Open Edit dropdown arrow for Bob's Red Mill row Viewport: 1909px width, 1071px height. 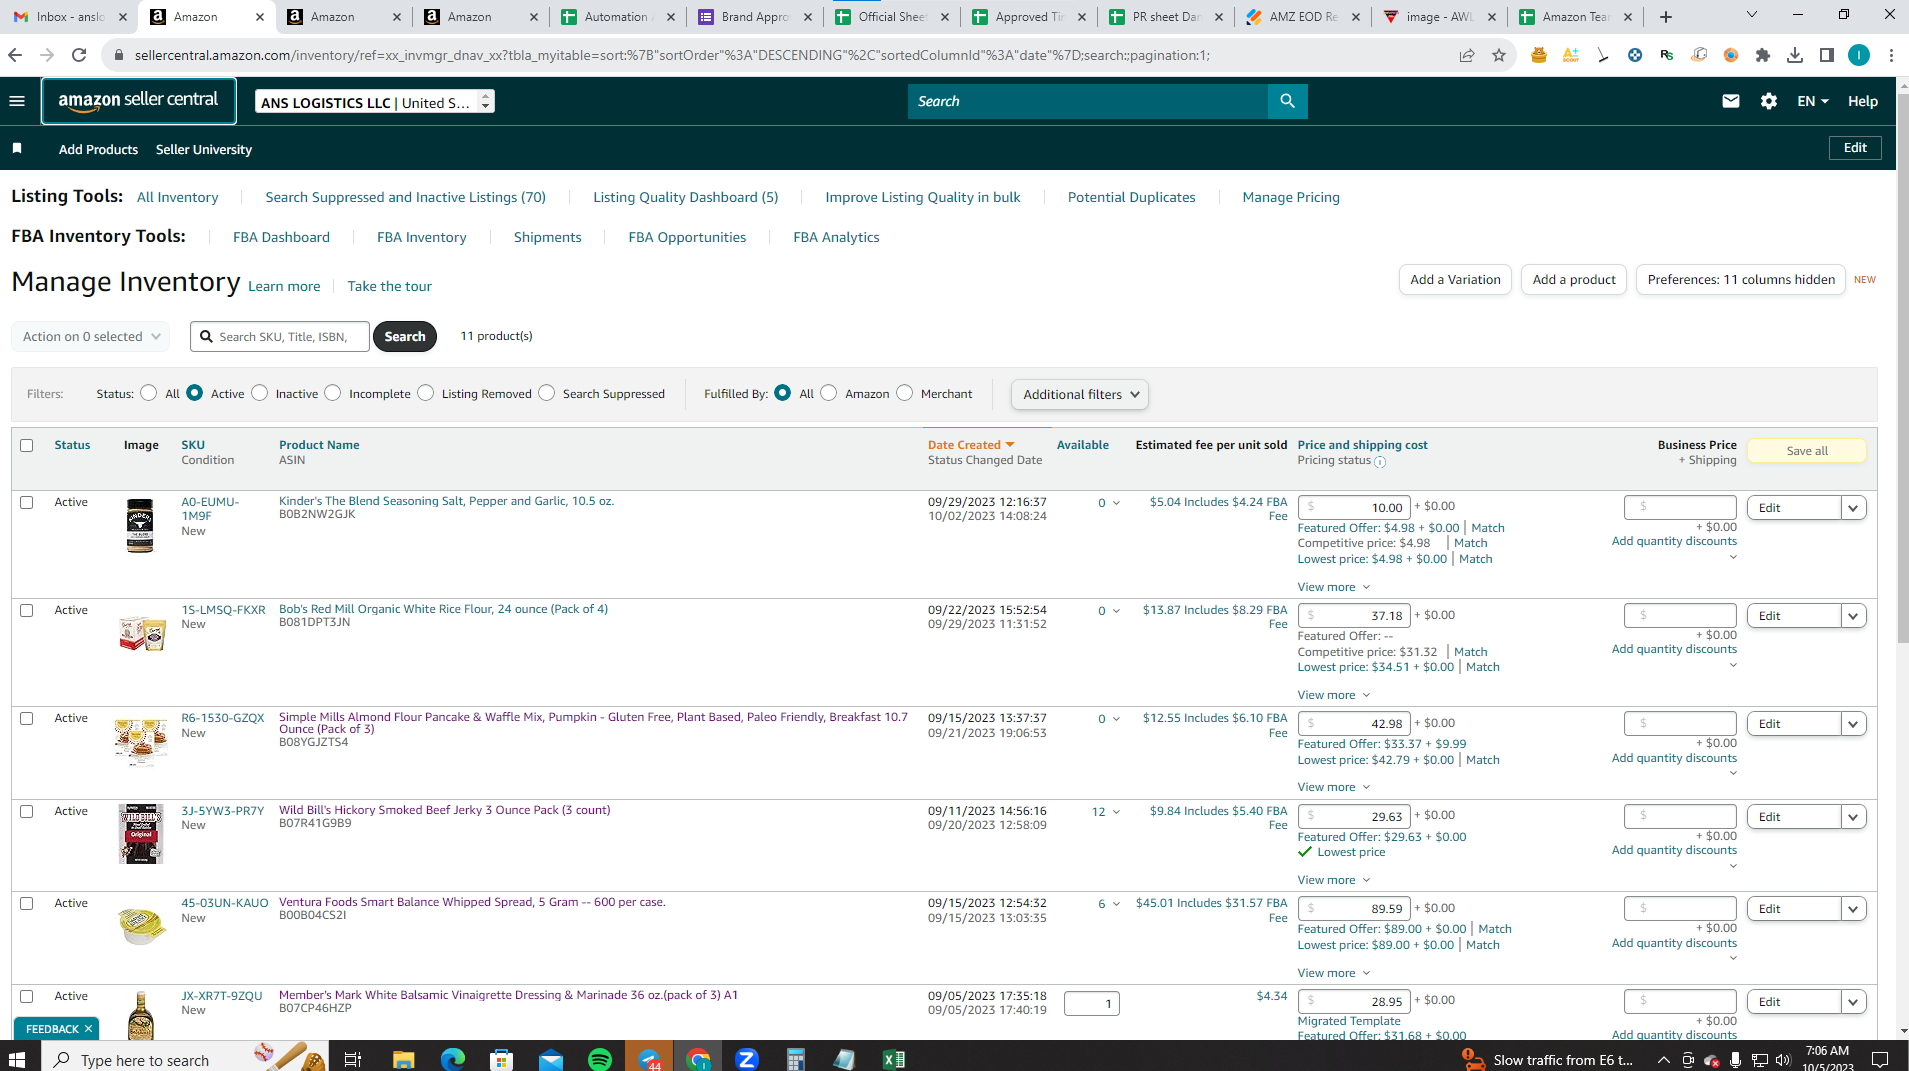click(x=1854, y=616)
